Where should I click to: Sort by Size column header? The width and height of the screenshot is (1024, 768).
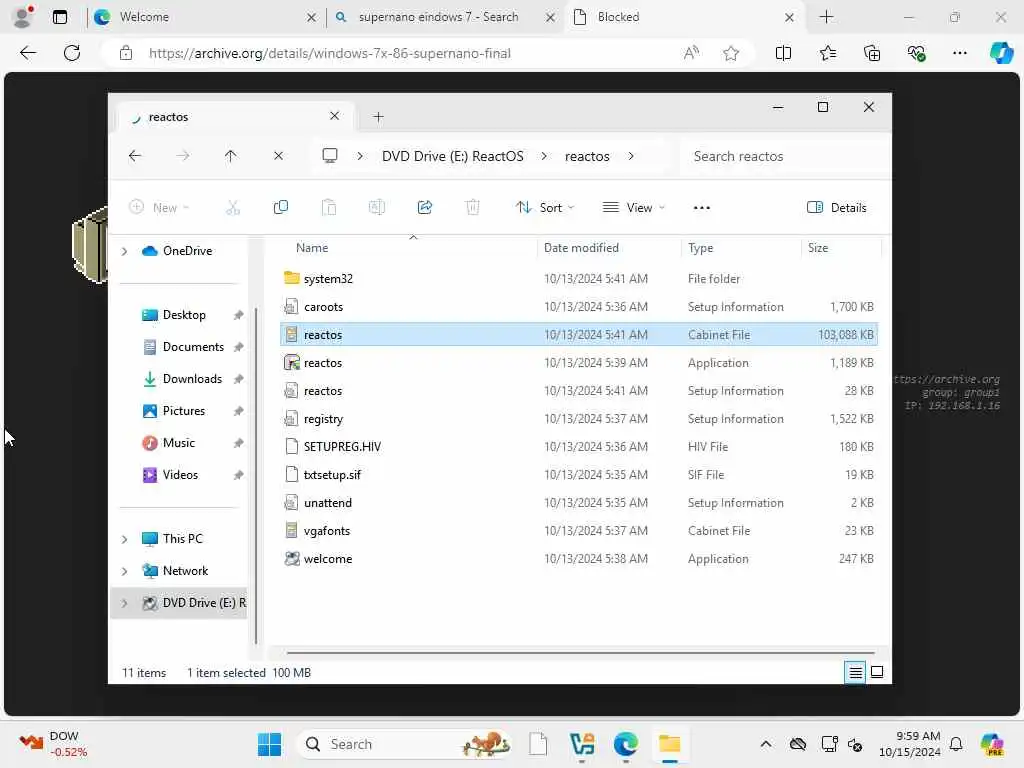tap(818, 248)
